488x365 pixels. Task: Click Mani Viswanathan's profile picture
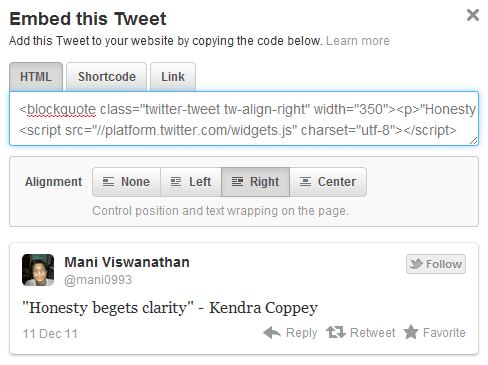pos(38,270)
